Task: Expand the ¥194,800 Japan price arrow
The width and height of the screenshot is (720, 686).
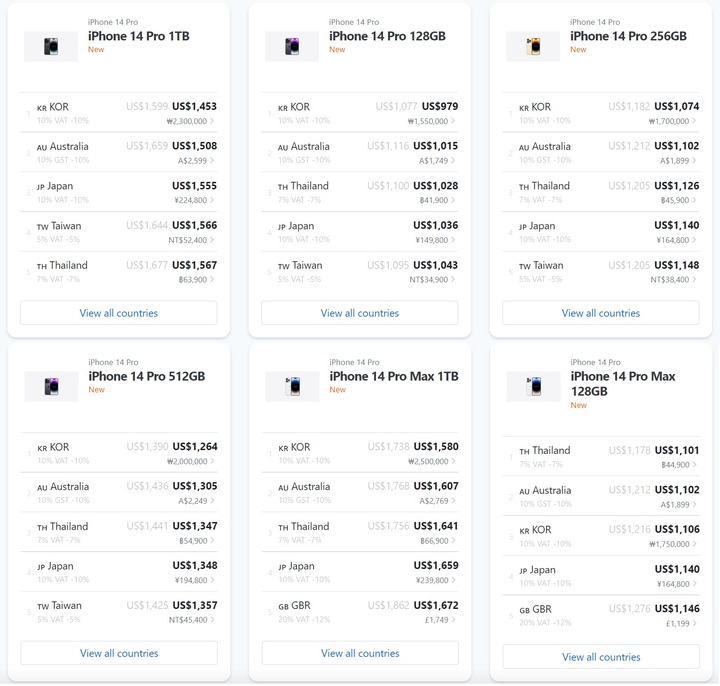Action: pos(213,580)
